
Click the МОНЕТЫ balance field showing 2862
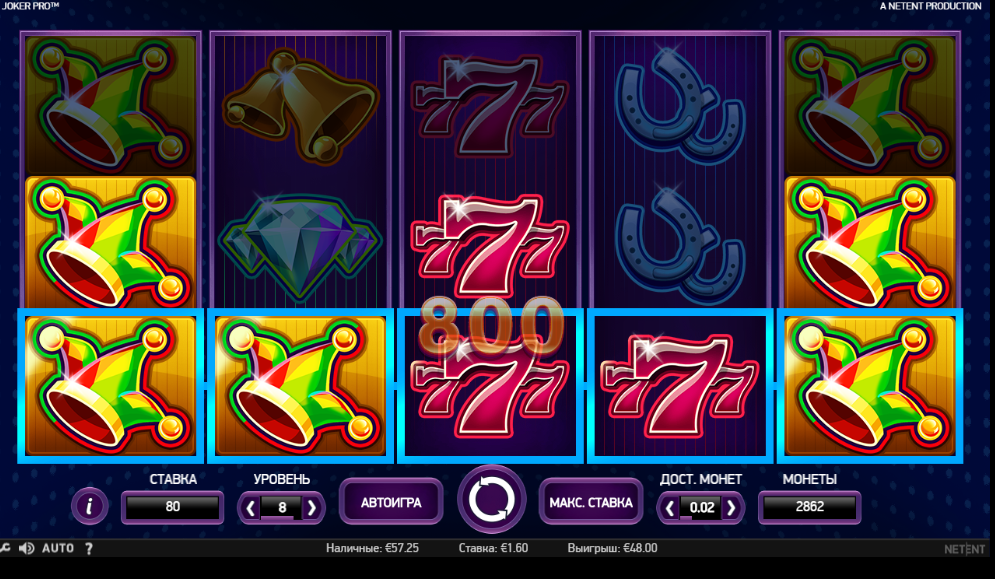tap(810, 507)
